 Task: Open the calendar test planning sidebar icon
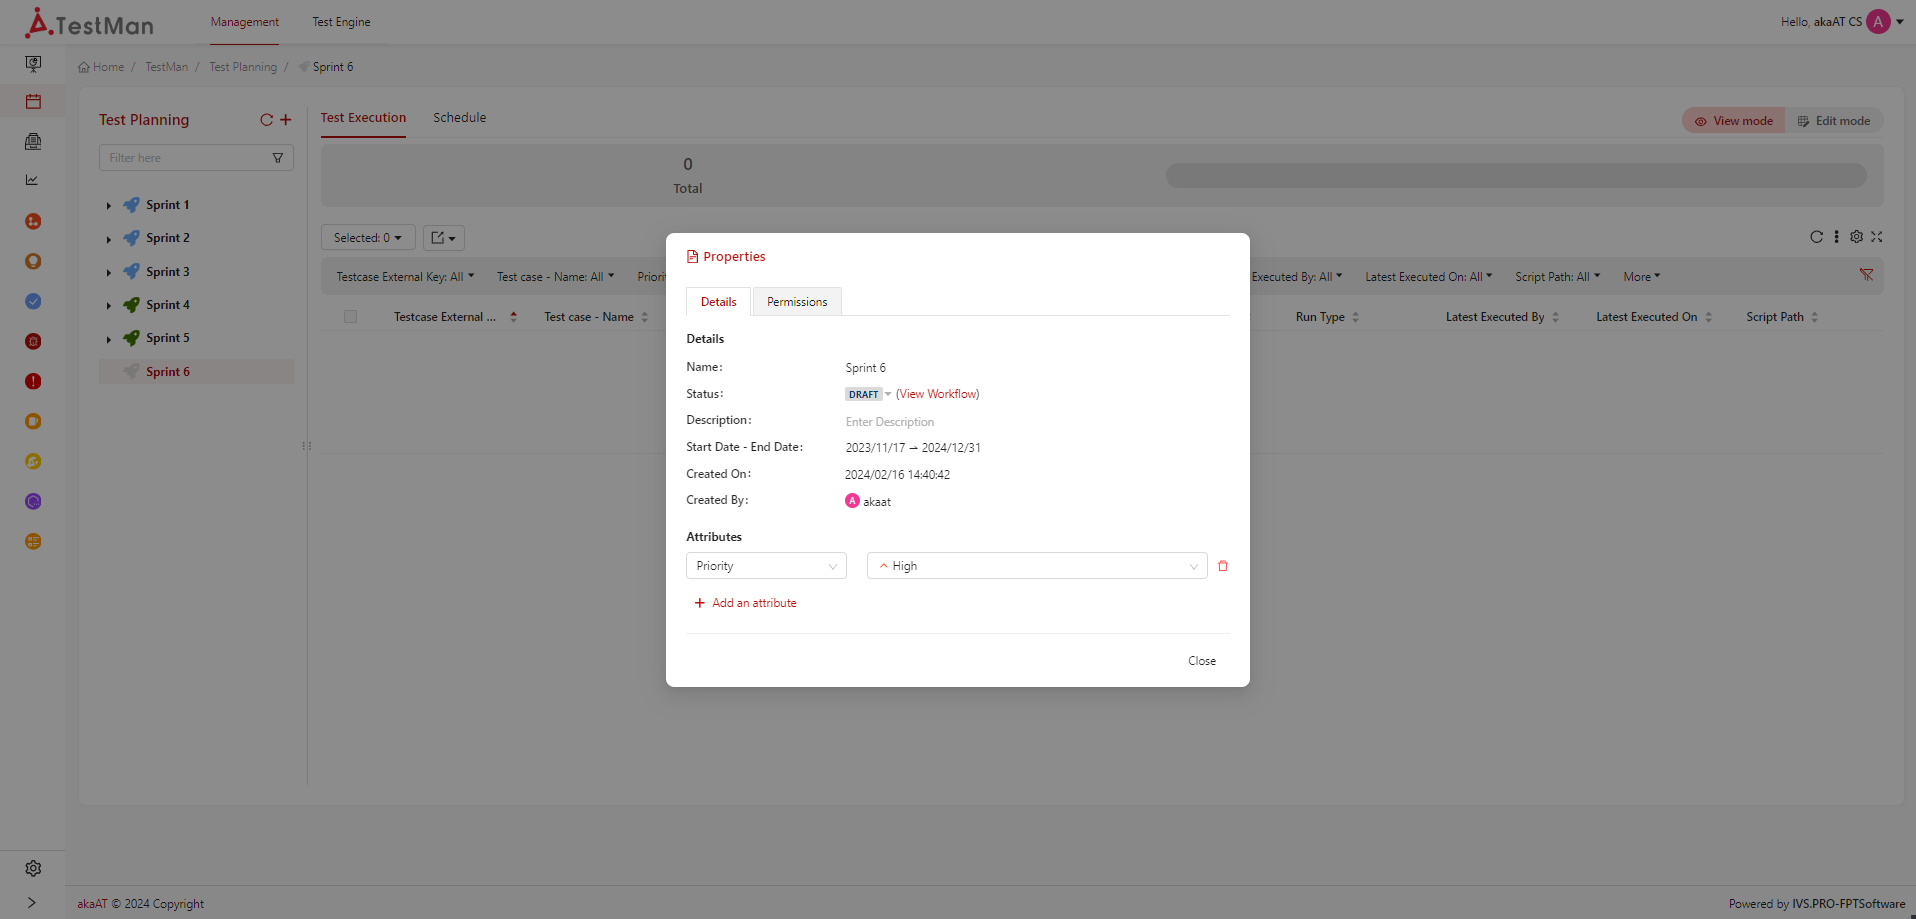point(33,101)
